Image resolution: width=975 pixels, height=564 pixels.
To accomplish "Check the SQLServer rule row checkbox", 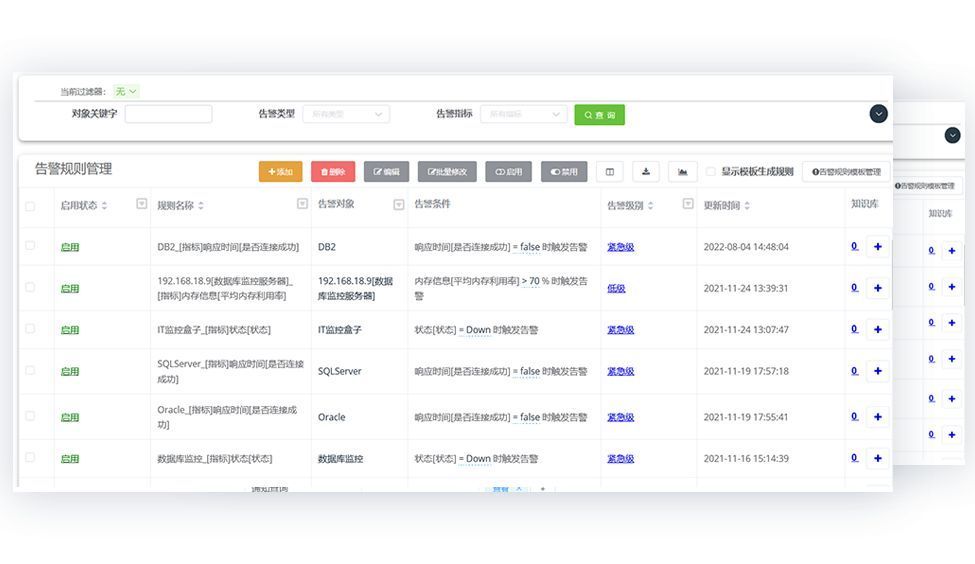I will pyautogui.click(x=30, y=370).
